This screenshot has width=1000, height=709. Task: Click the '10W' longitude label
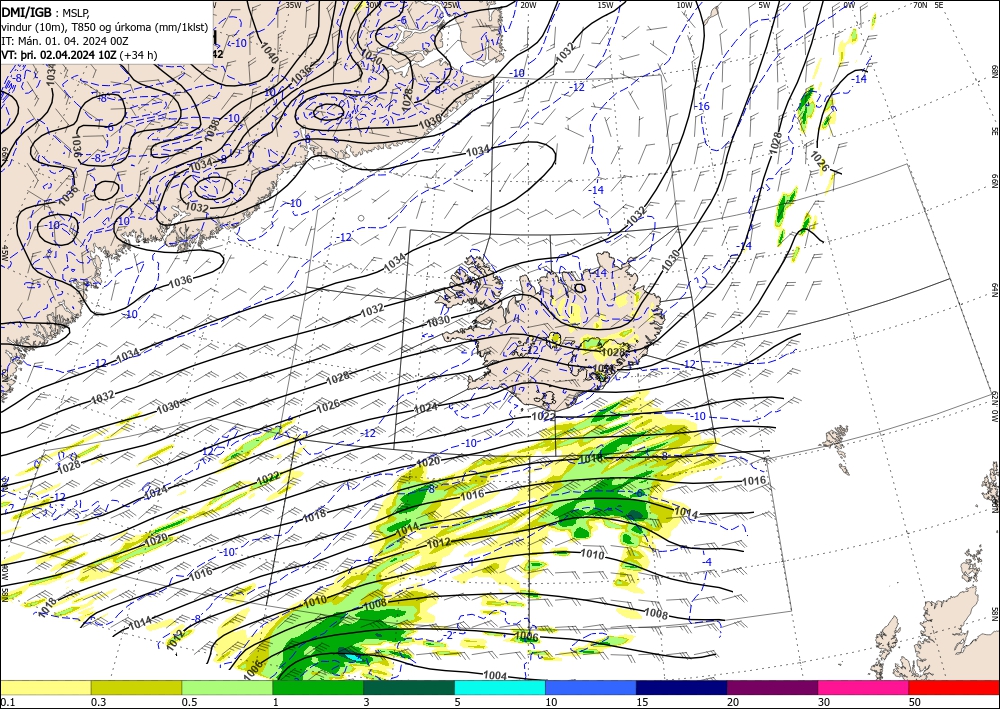point(684,5)
